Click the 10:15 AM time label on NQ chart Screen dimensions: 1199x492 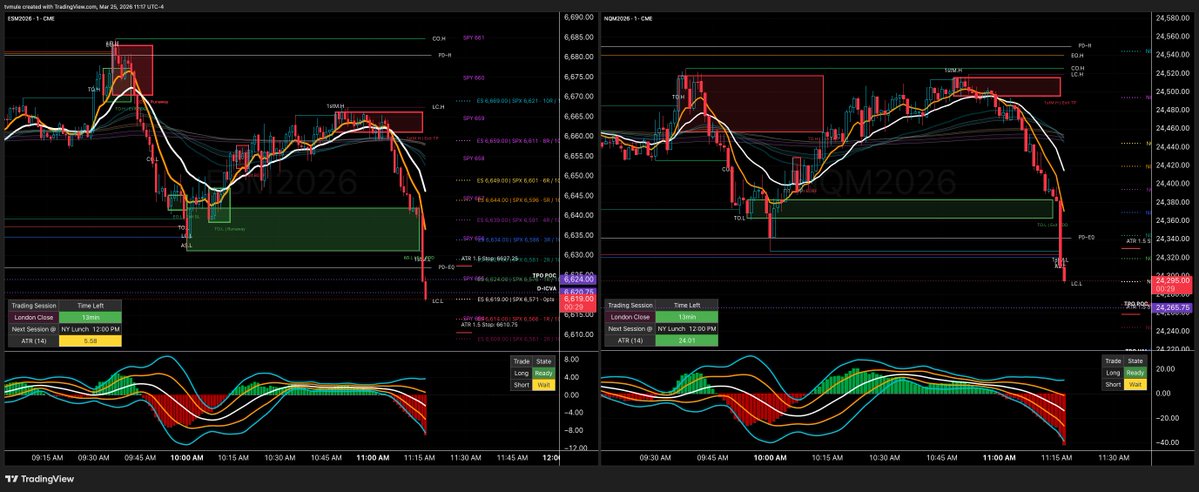827,458
